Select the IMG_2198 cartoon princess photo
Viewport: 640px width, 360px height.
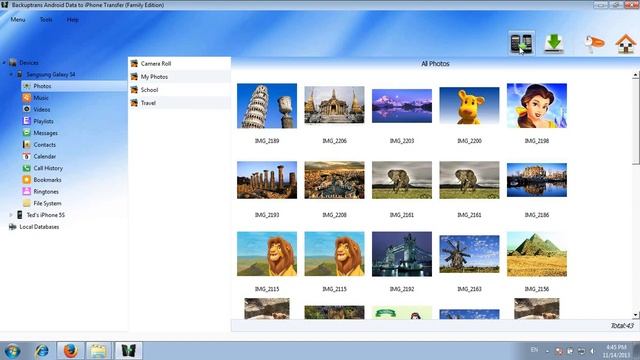tap(537, 106)
